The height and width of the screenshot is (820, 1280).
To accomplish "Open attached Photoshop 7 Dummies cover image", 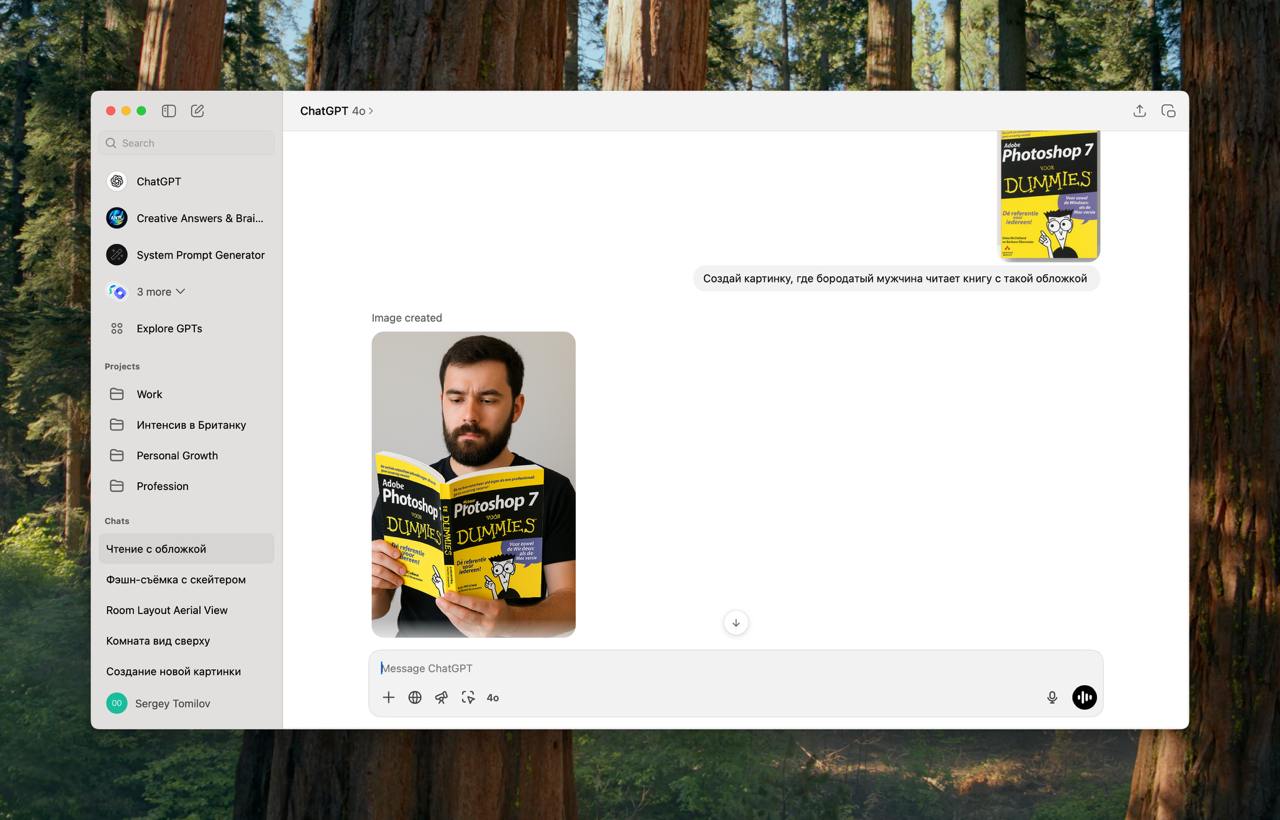I will [x=1049, y=195].
